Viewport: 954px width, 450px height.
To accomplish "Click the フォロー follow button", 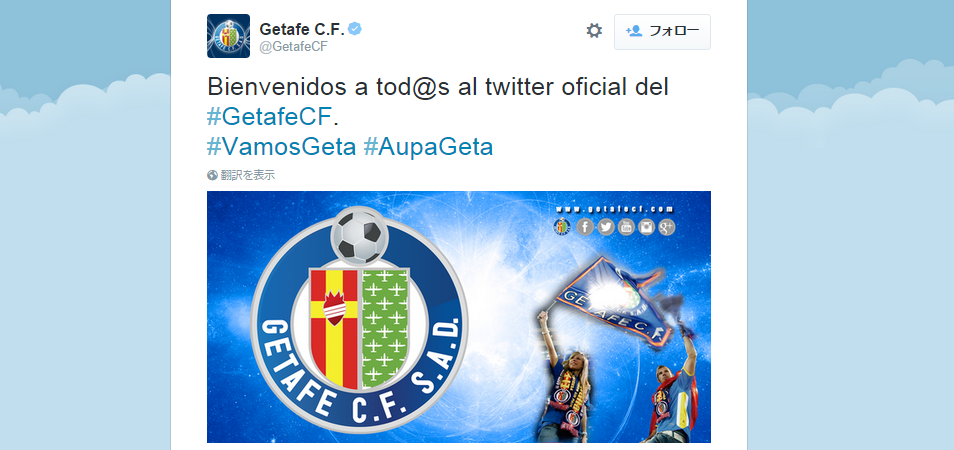I will 662,32.
